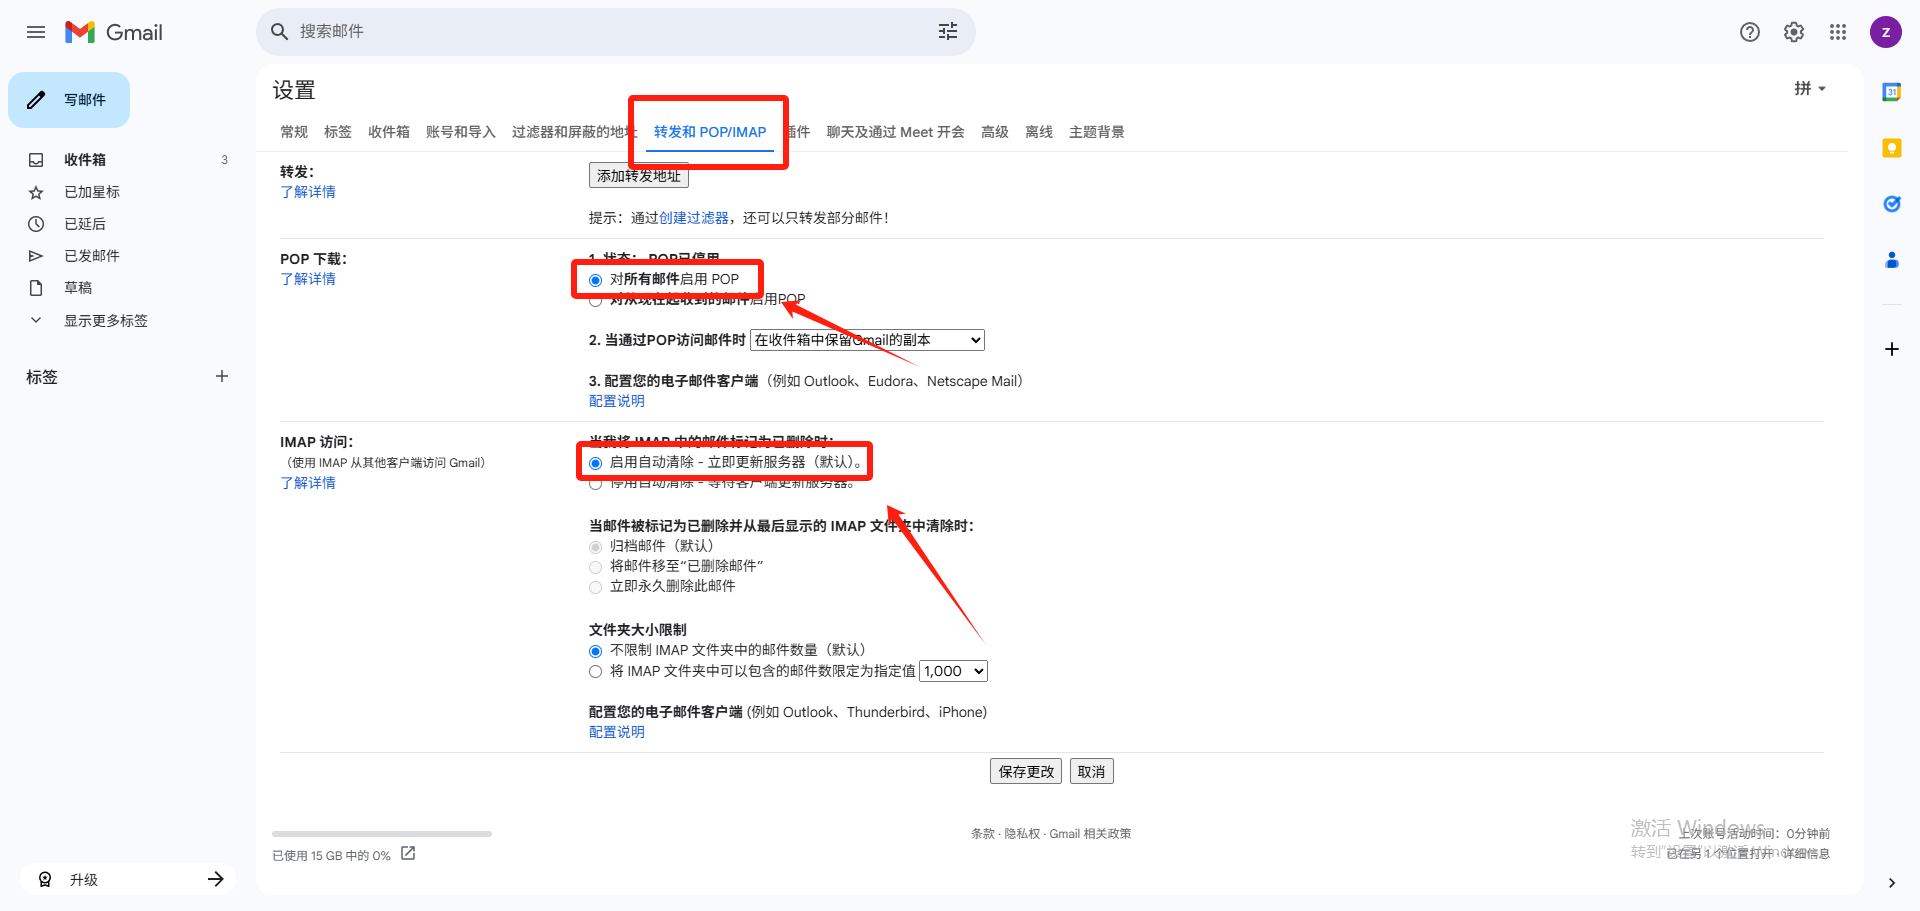
Task: Select '启用自动清除' radio button
Action: pos(596,463)
